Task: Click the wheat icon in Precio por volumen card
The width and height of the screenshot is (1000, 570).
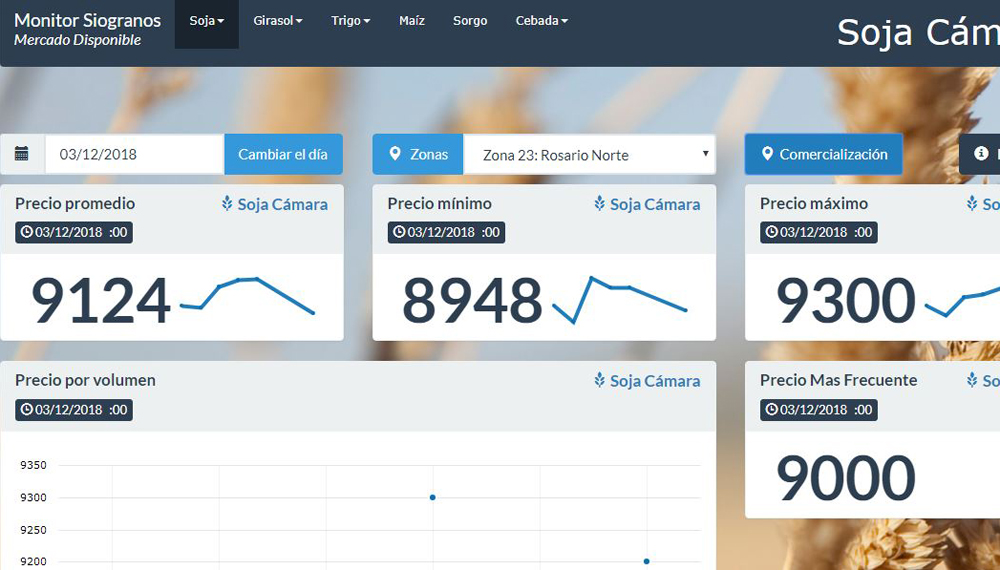Action: (x=600, y=381)
